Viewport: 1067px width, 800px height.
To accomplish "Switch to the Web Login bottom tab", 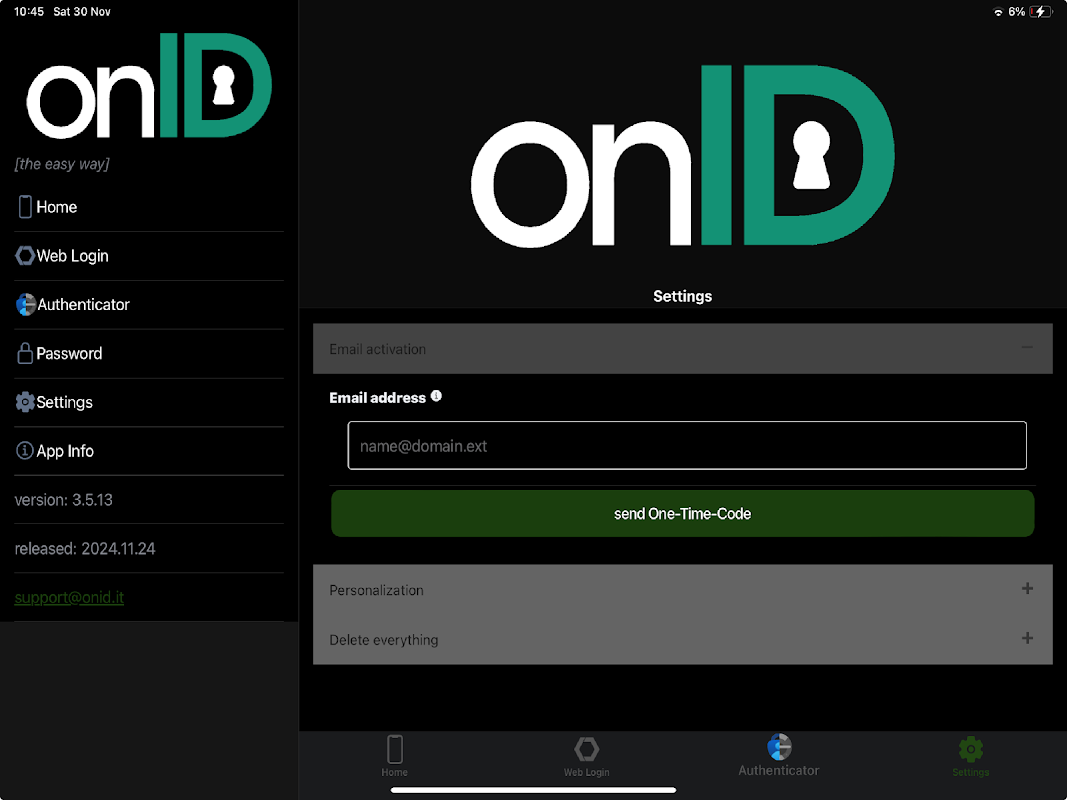I will tap(587, 756).
